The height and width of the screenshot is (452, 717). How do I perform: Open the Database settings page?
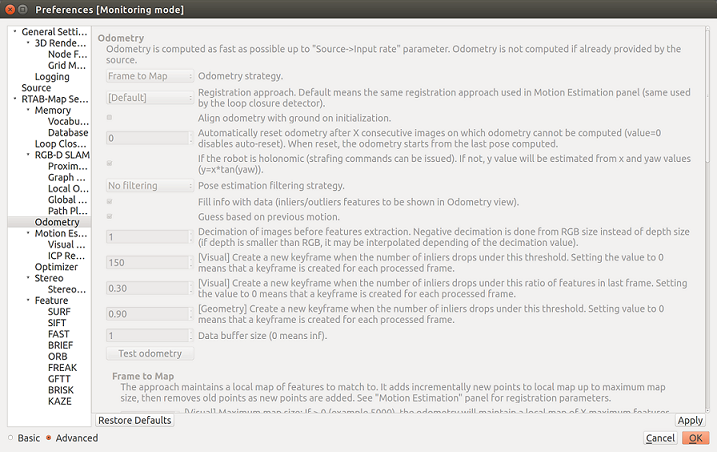pos(68,132)
